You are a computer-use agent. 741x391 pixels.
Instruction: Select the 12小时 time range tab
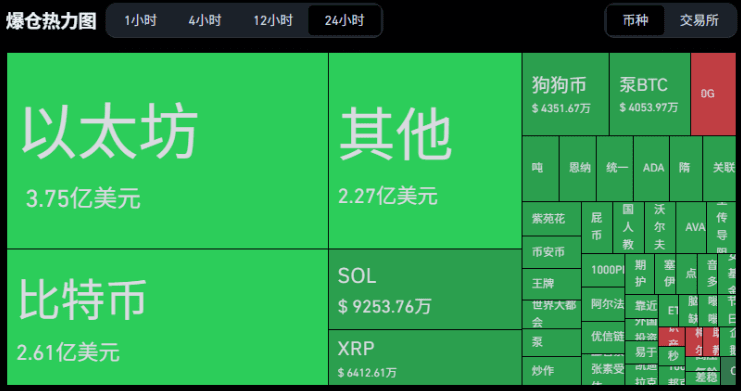pos(273,21)
